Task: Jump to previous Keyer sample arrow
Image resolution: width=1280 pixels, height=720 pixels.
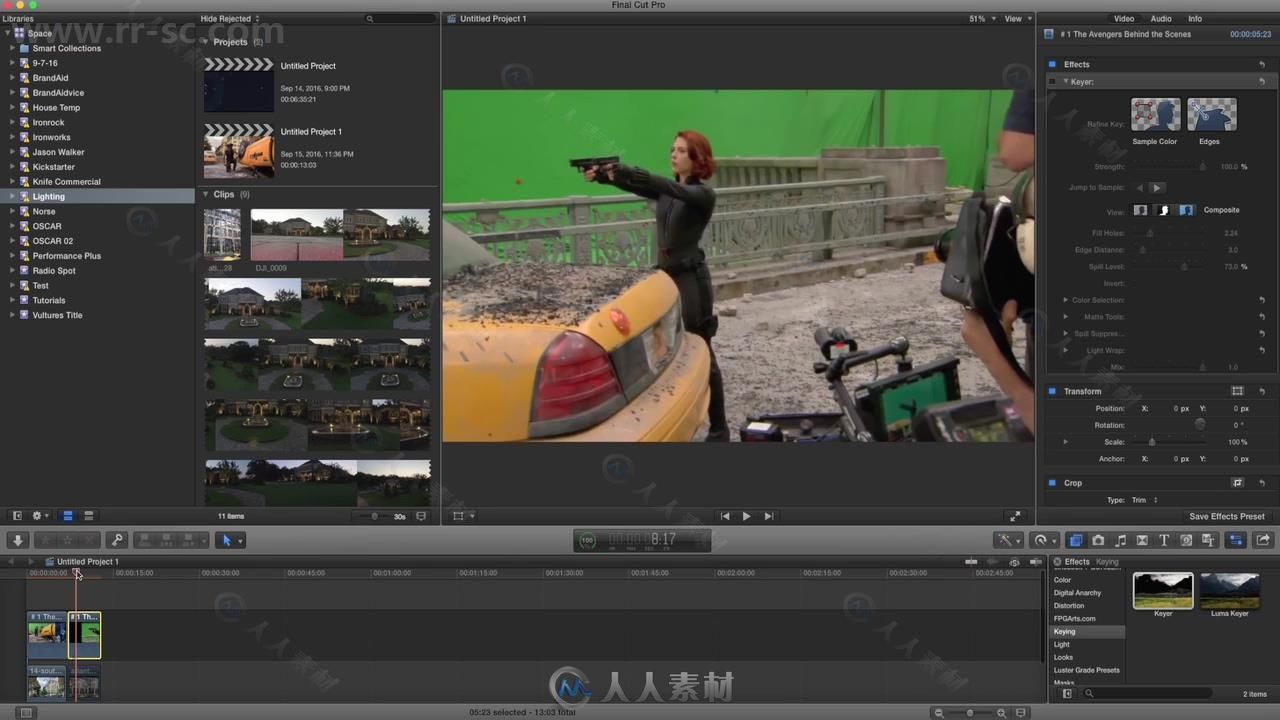Action: click(x=1140, y=188)
